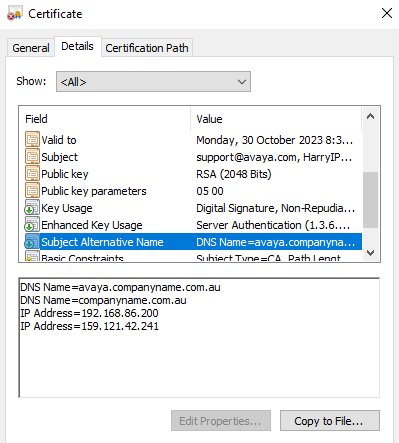Click the Value column header
The image size is (399, 443).
point(276,119)
